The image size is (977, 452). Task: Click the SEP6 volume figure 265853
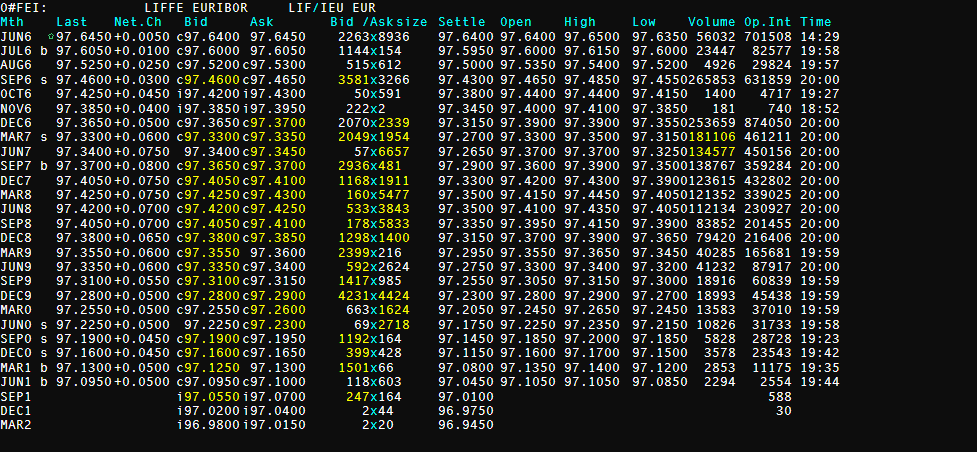(x=712, y=80)
